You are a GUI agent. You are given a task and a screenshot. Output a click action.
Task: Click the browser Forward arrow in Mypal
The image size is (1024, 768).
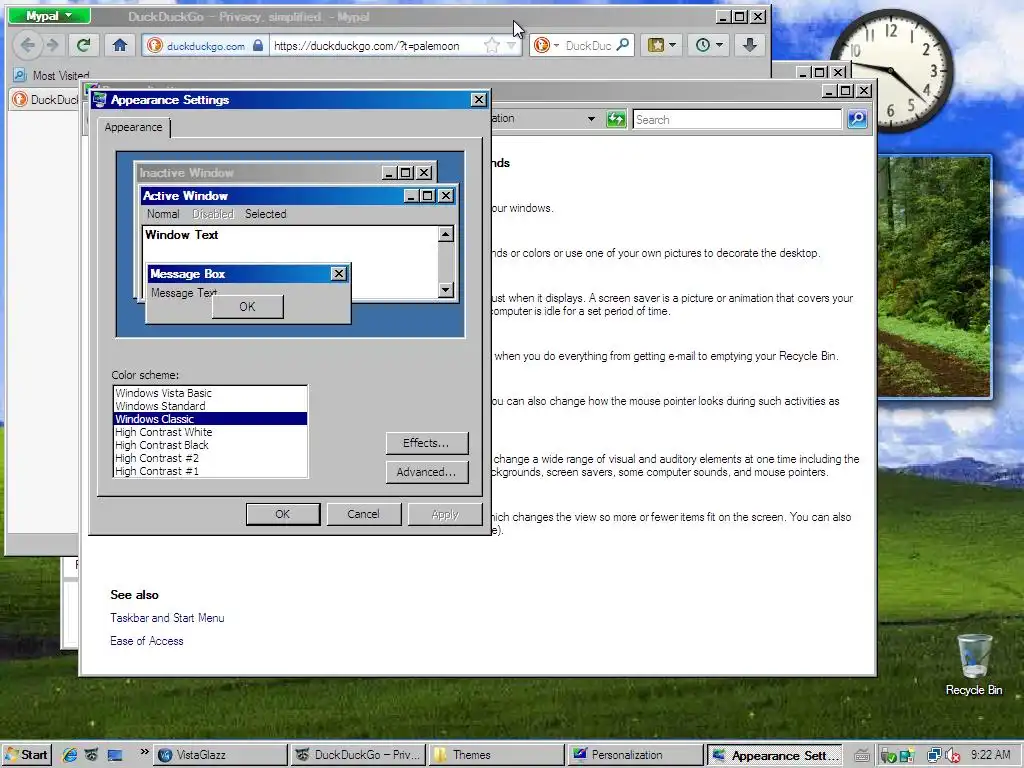(x=52, y=45)
